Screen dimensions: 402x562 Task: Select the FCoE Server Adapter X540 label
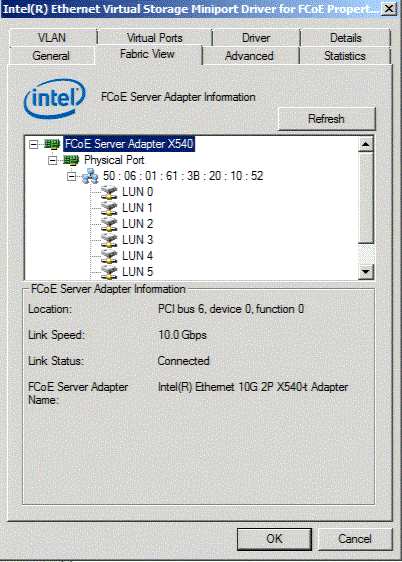click(x=129, y=144)
